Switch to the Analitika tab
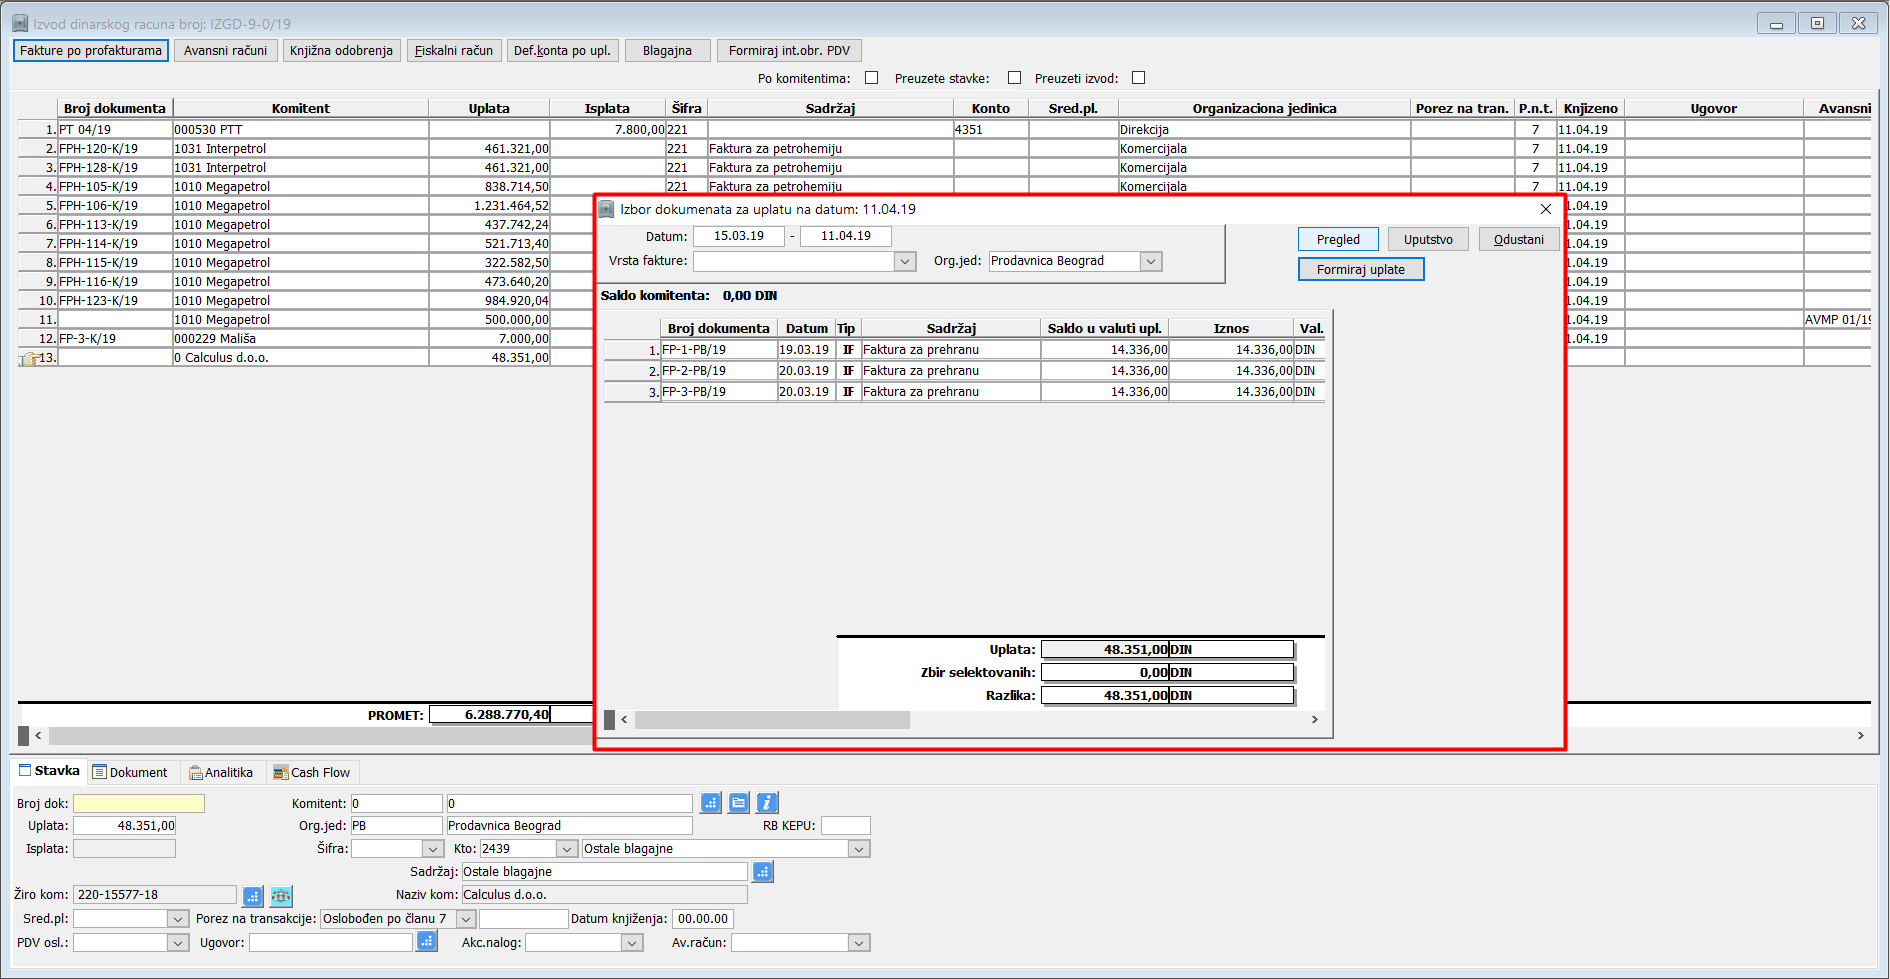Screen dimensions: 1890x979 coord(221,772)
